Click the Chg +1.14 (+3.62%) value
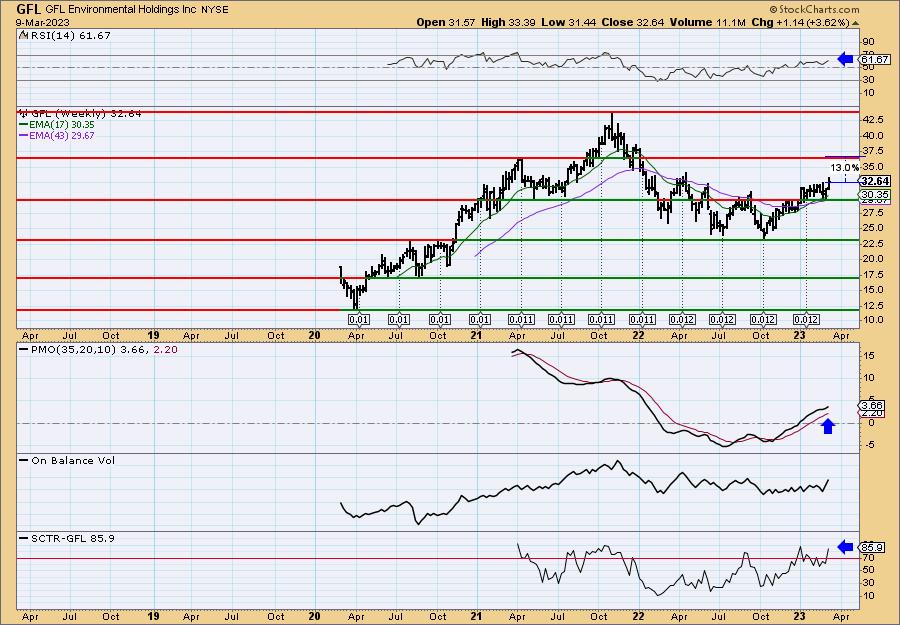This screenshot has height=625, width=900. [x=800, y=22]
